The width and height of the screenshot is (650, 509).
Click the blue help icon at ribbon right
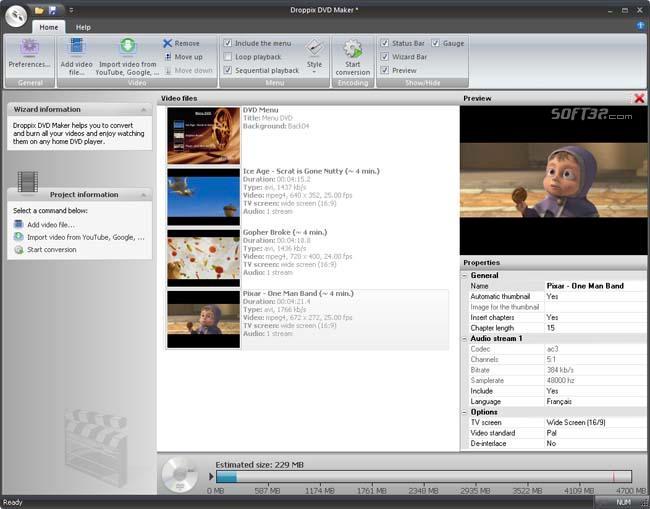[640, 26]
